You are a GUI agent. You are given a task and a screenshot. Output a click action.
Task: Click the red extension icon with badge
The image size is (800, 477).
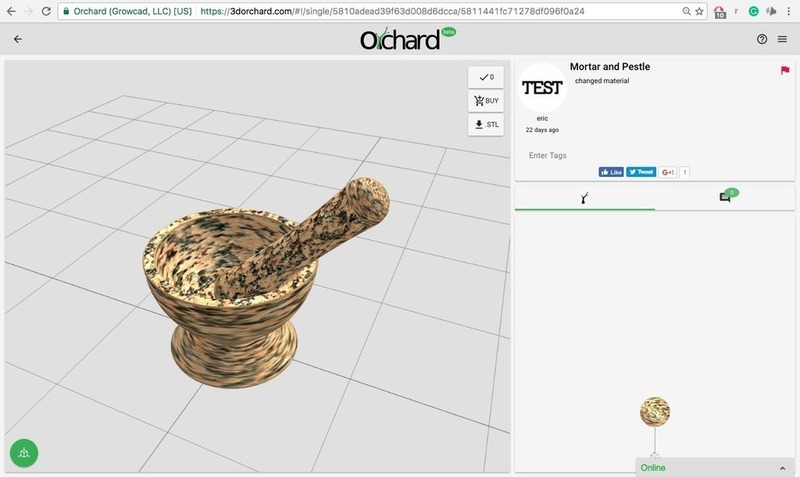(719, 12)
